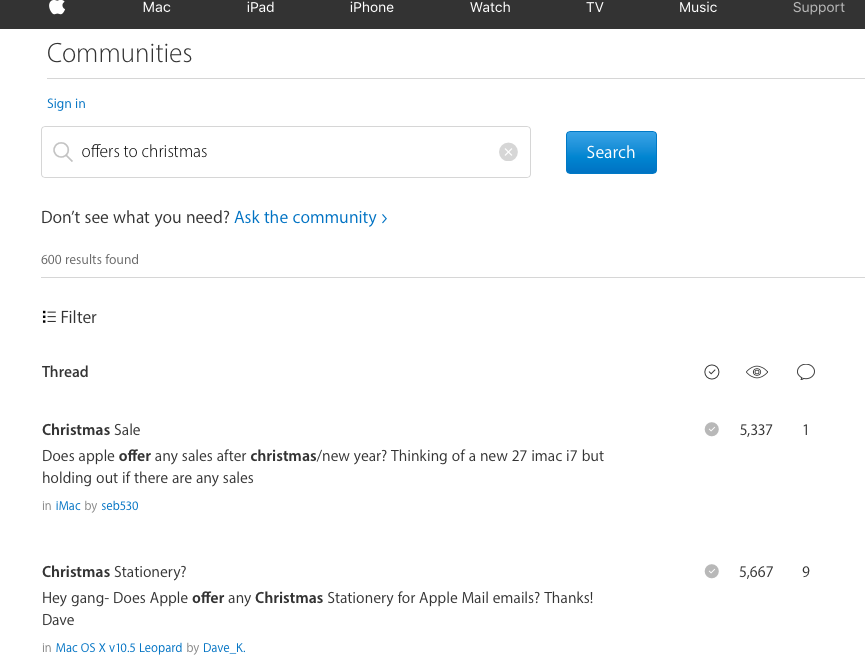Open the Christmas Sale thread title
The image size is (865, 666).
[91, 430]
